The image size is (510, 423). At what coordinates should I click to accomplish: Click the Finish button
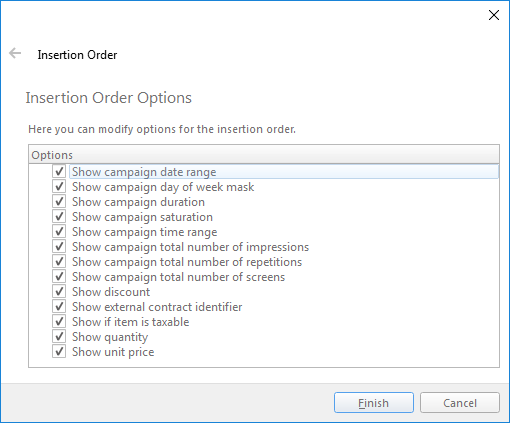click(374, 403)
